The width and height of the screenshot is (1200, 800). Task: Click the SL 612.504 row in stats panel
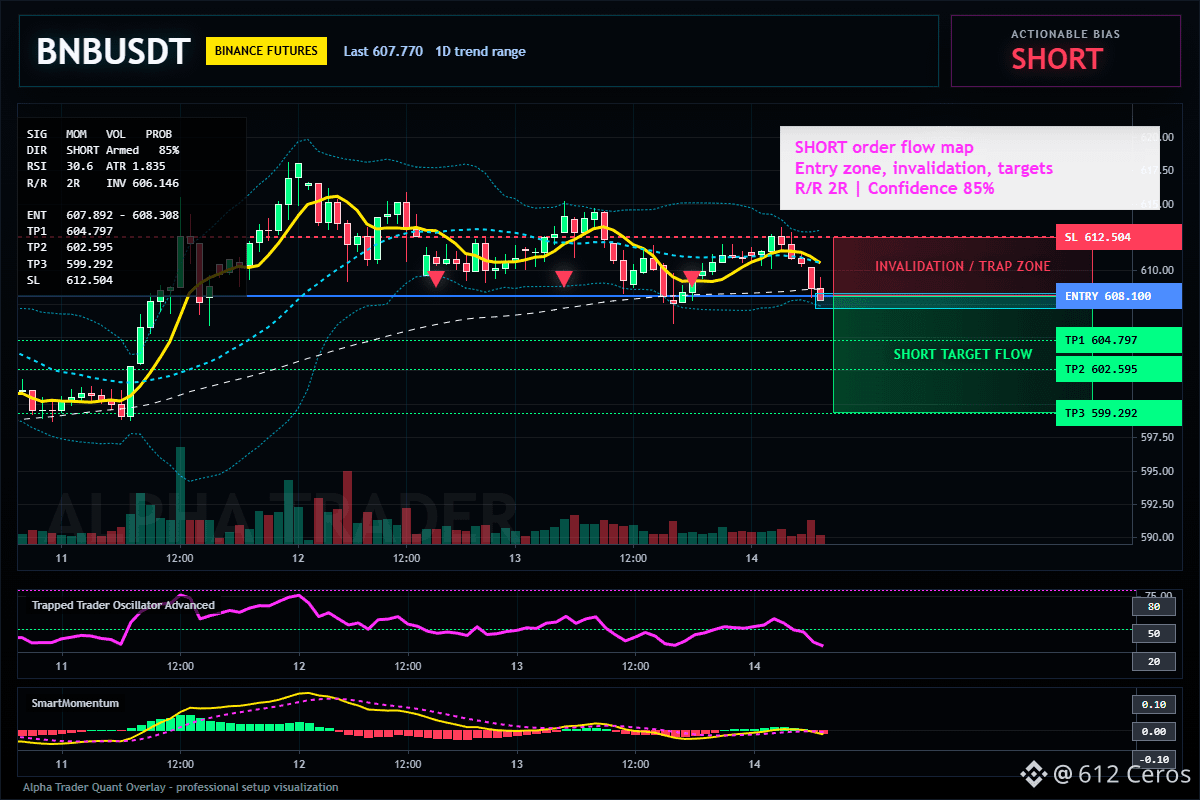70,280
